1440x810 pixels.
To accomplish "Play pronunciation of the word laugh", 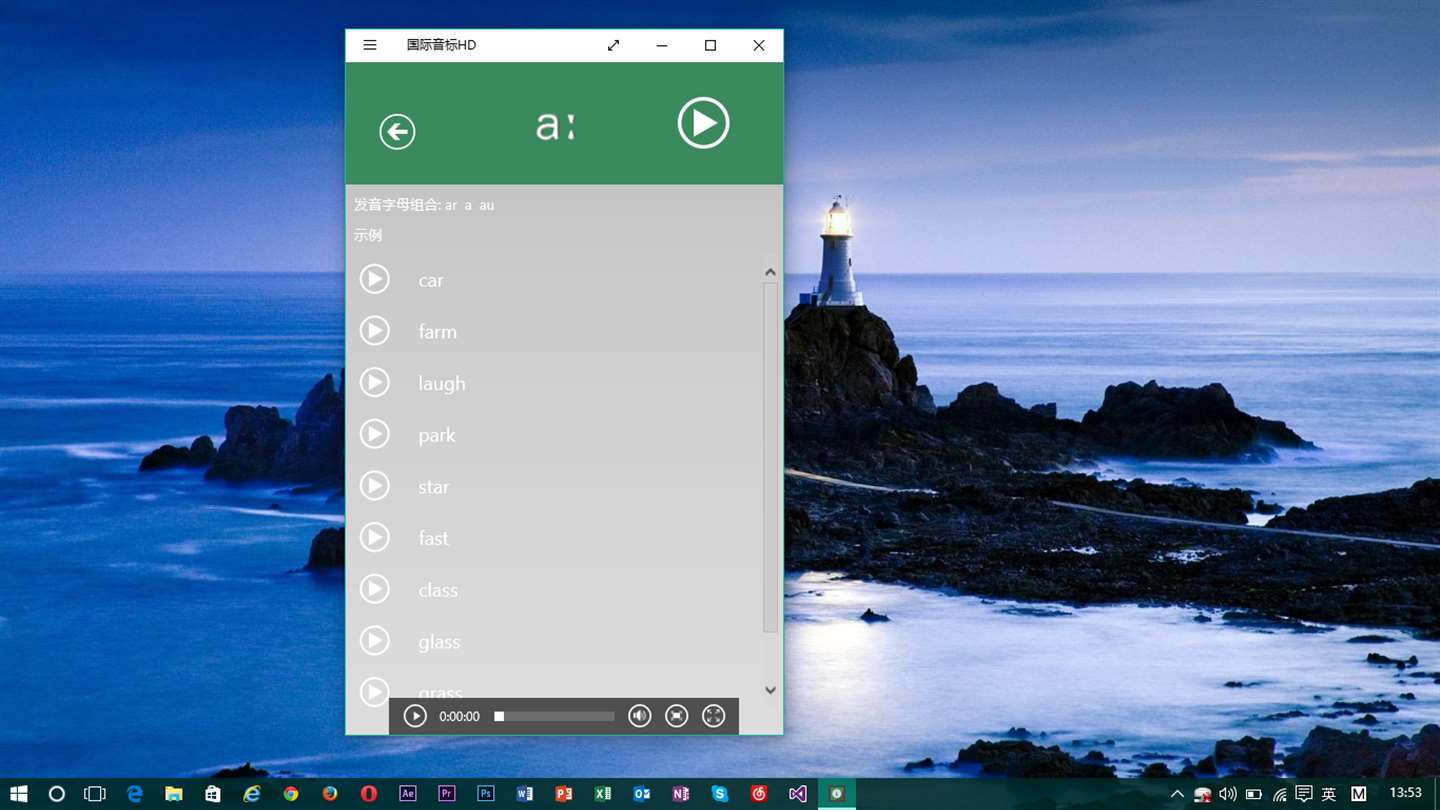I will point(375,382).
